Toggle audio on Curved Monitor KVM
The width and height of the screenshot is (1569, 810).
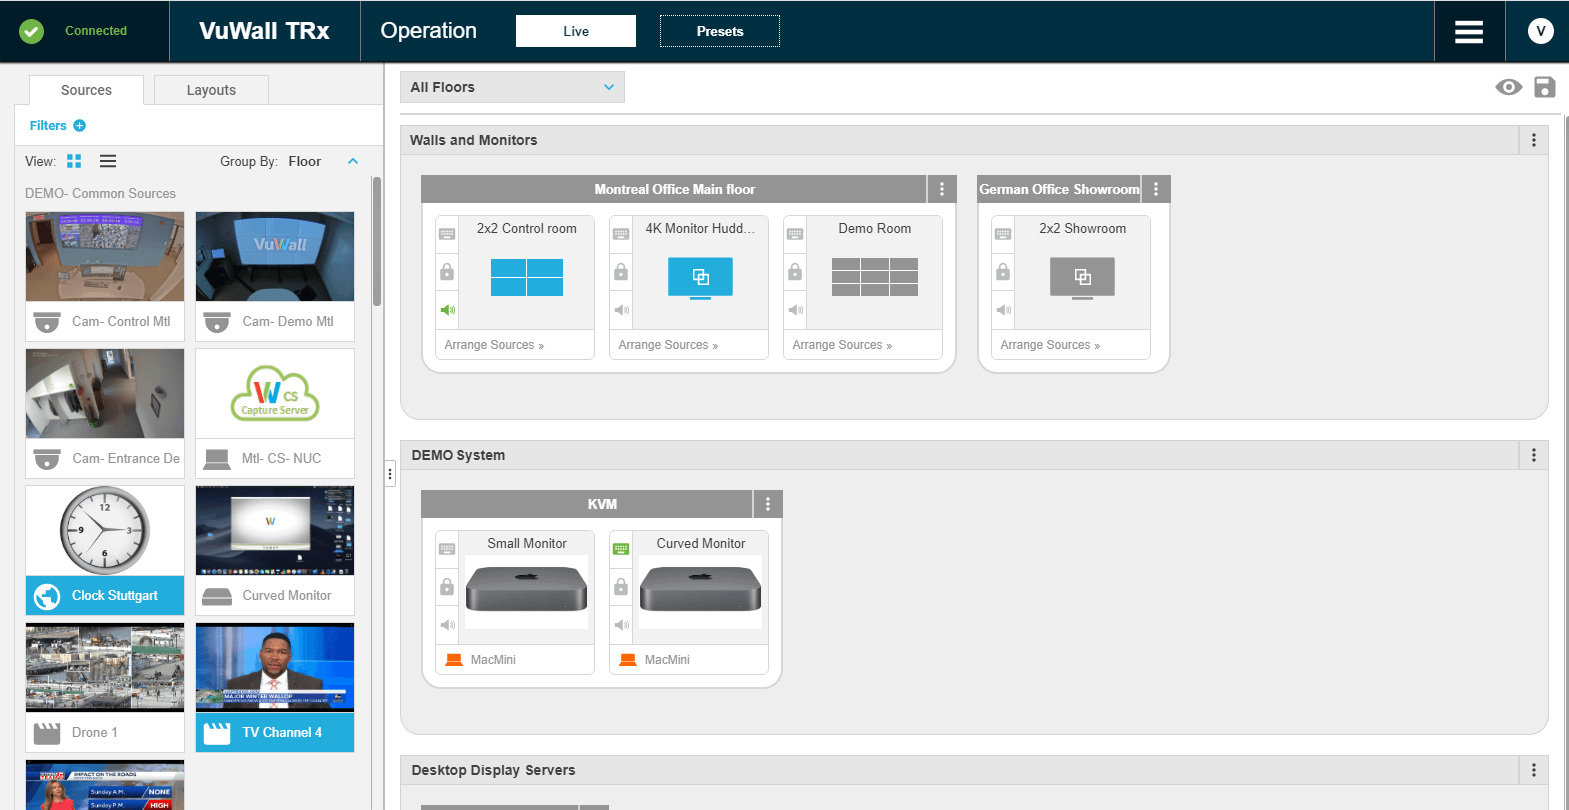tap(621, 625)
